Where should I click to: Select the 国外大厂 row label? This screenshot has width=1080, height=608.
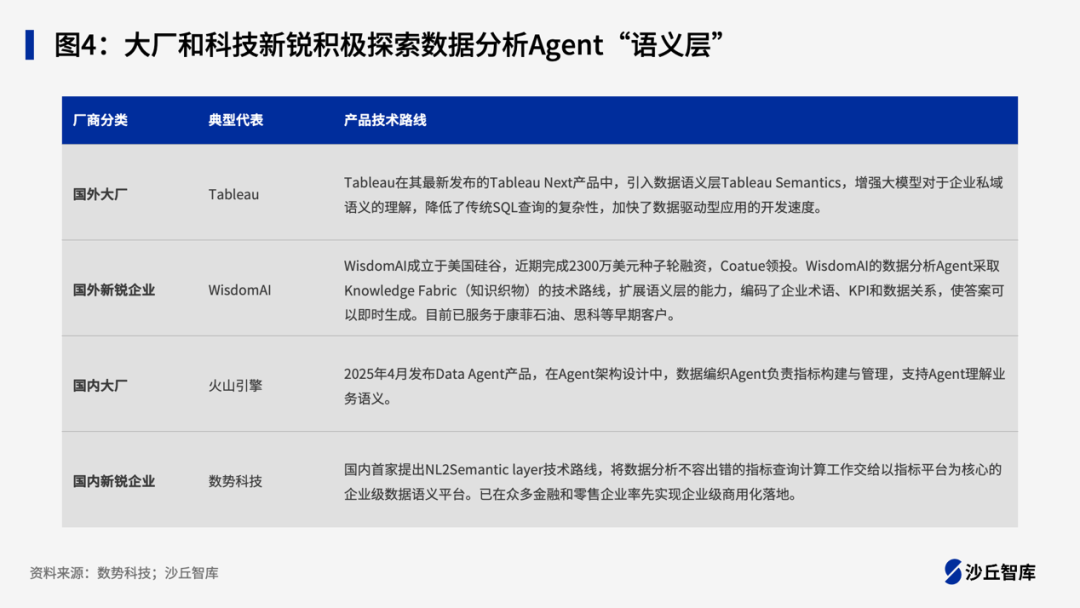[x=100, y=194]
